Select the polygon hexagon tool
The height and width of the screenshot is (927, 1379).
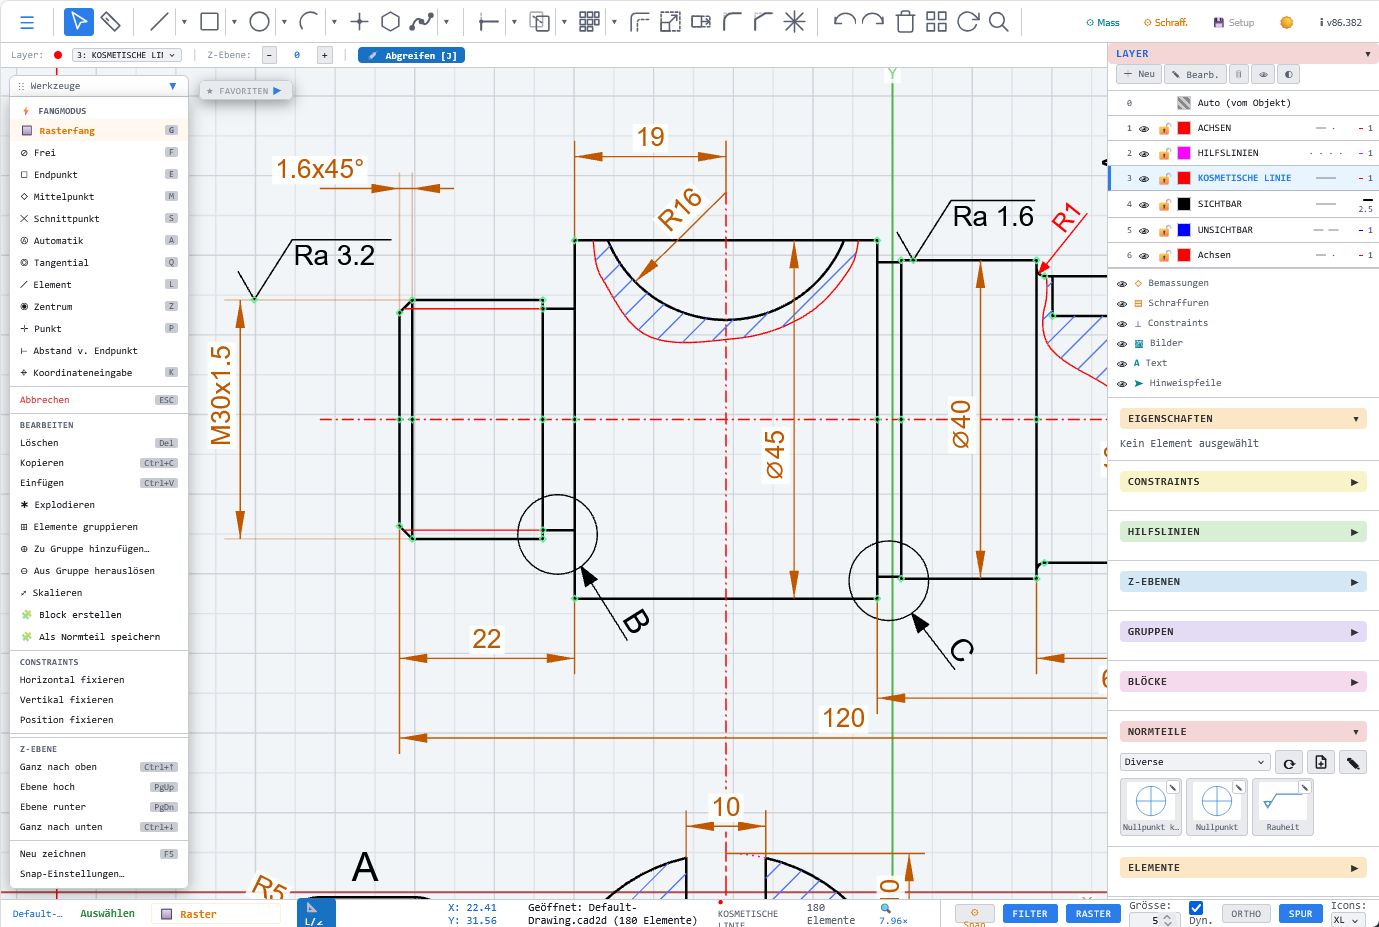point(391,22)
